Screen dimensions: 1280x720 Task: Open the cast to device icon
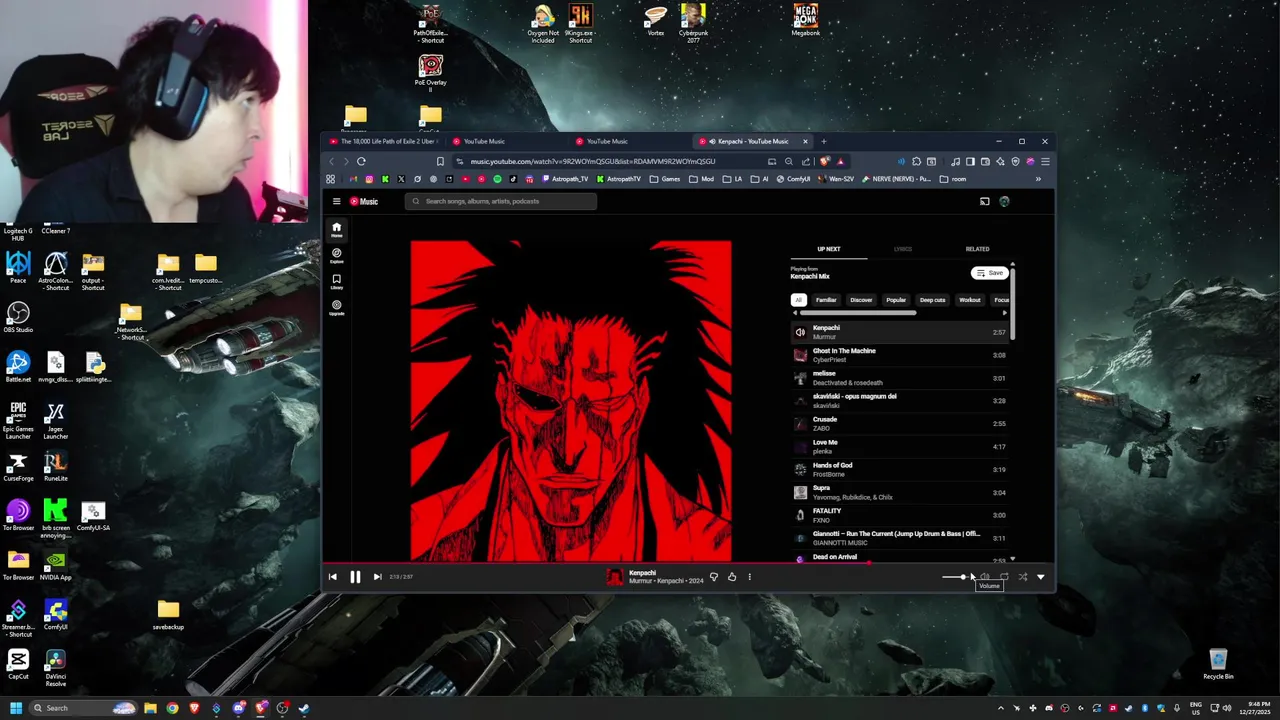[x=985, y=202]
